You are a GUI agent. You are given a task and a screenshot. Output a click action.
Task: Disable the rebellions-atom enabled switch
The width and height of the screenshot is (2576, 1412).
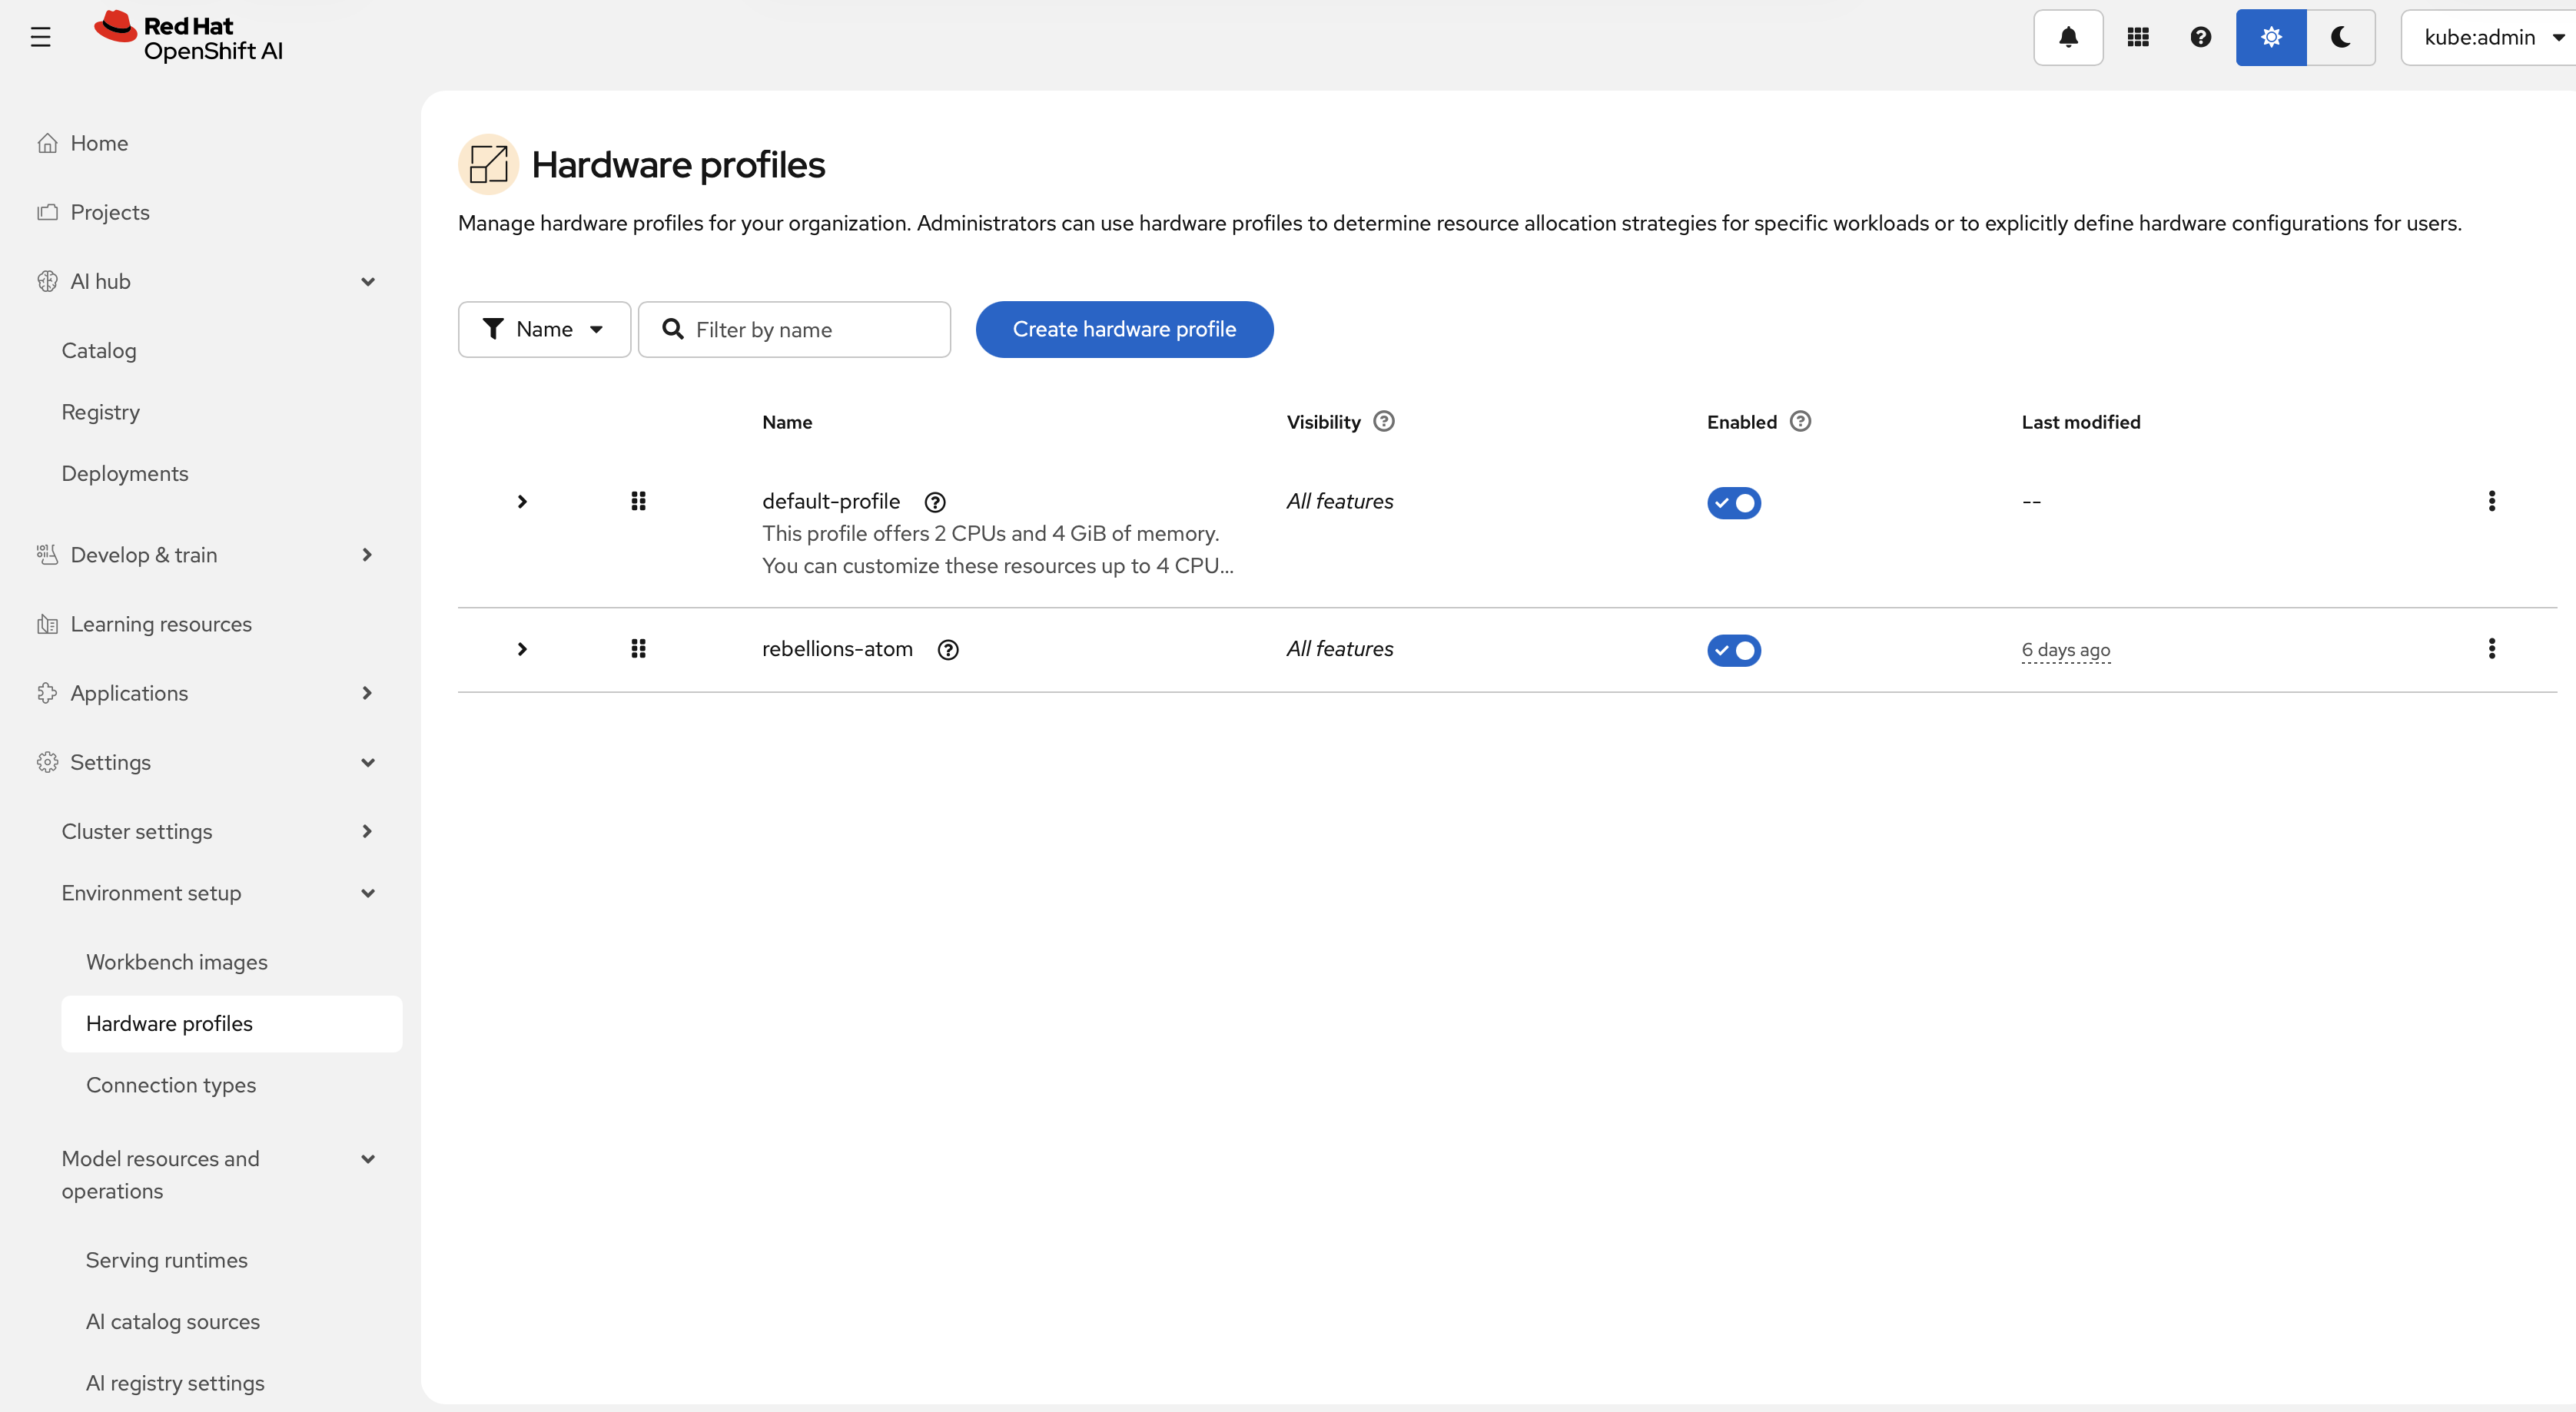(1733, 650)
